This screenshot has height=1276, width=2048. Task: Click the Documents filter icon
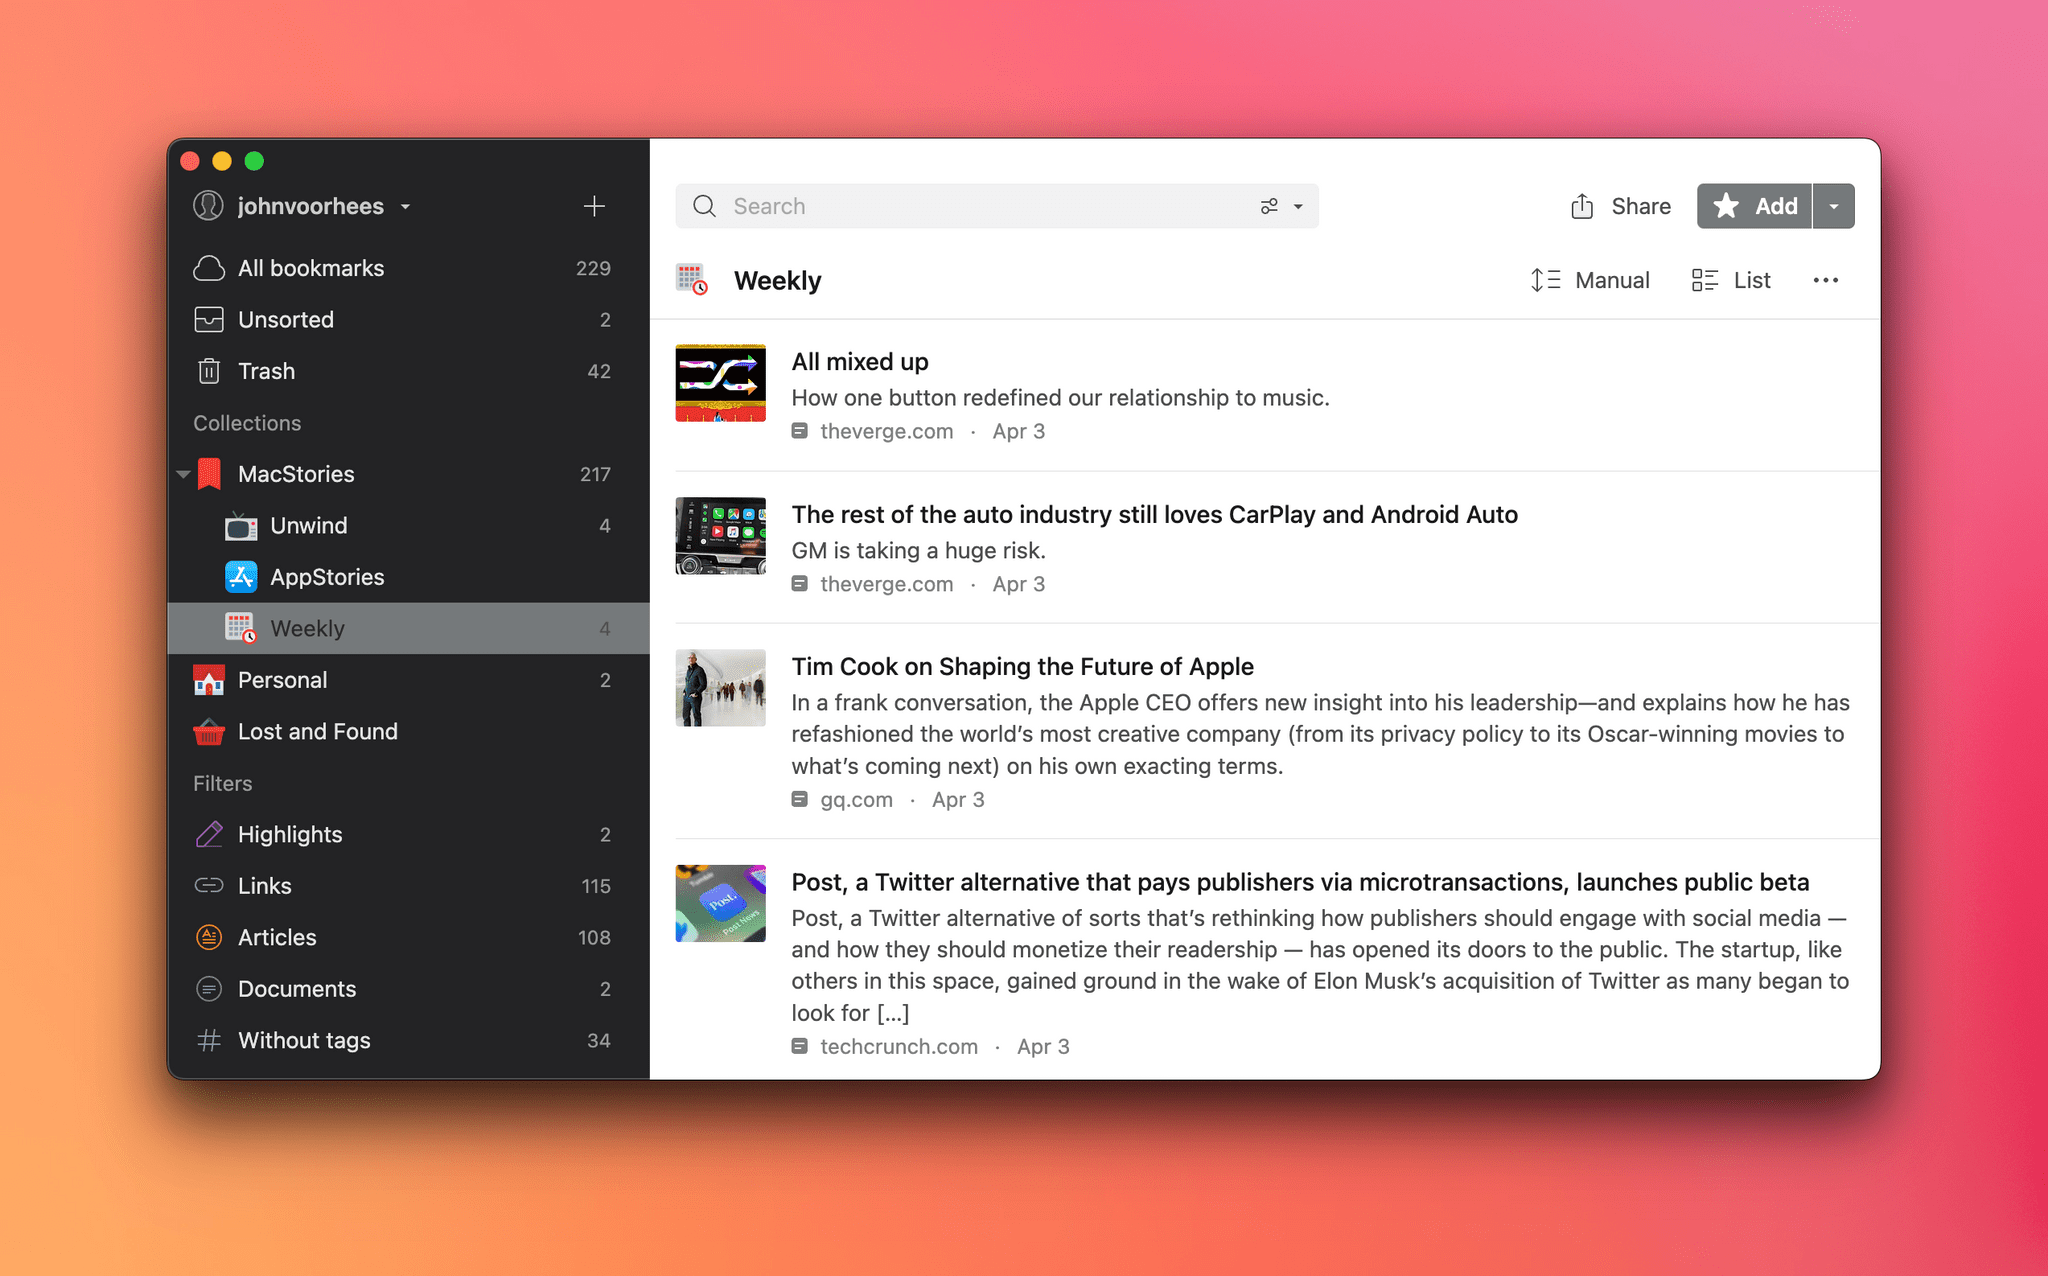coord(207,988)
